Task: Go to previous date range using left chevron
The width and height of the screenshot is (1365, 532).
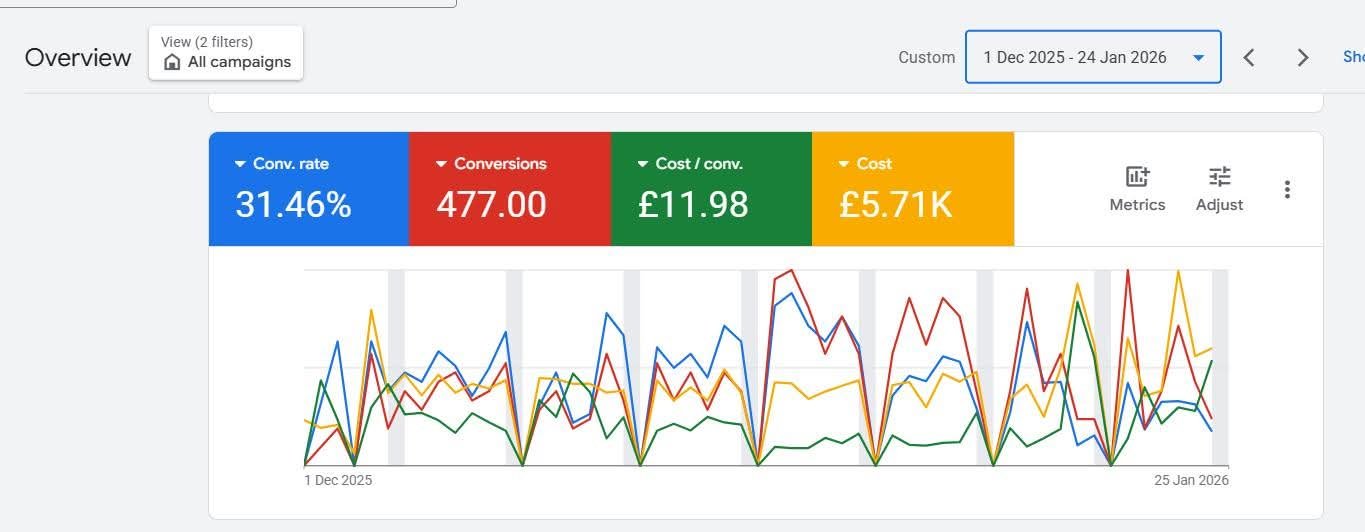Action: (1249, 58)
